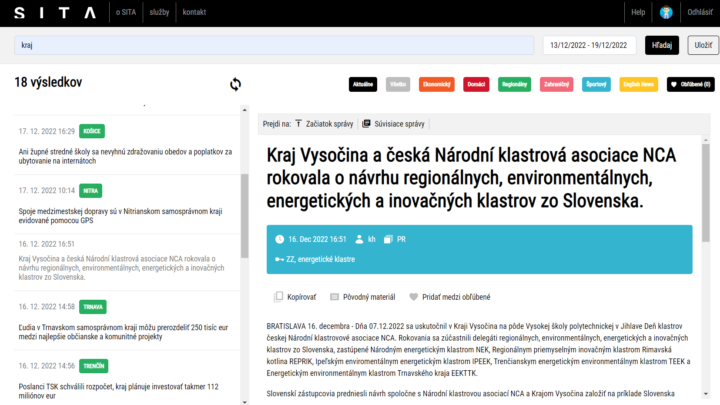
Task: Click Pridať medzi obľúbené text
Action: [456, 297]
